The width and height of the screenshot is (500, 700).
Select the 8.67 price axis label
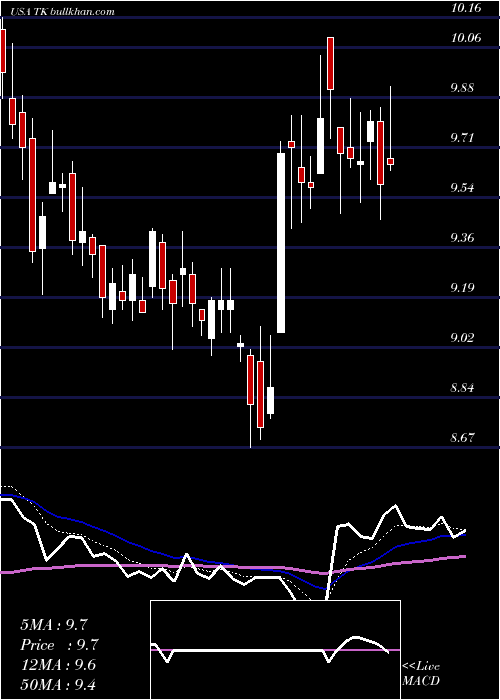[x=462, y=438]
